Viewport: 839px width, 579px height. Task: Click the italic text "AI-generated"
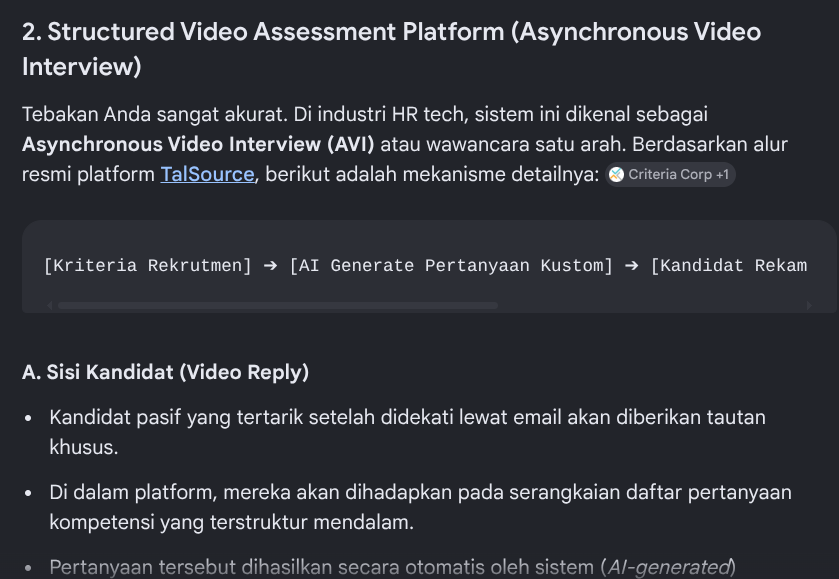(x=668, y=567)
